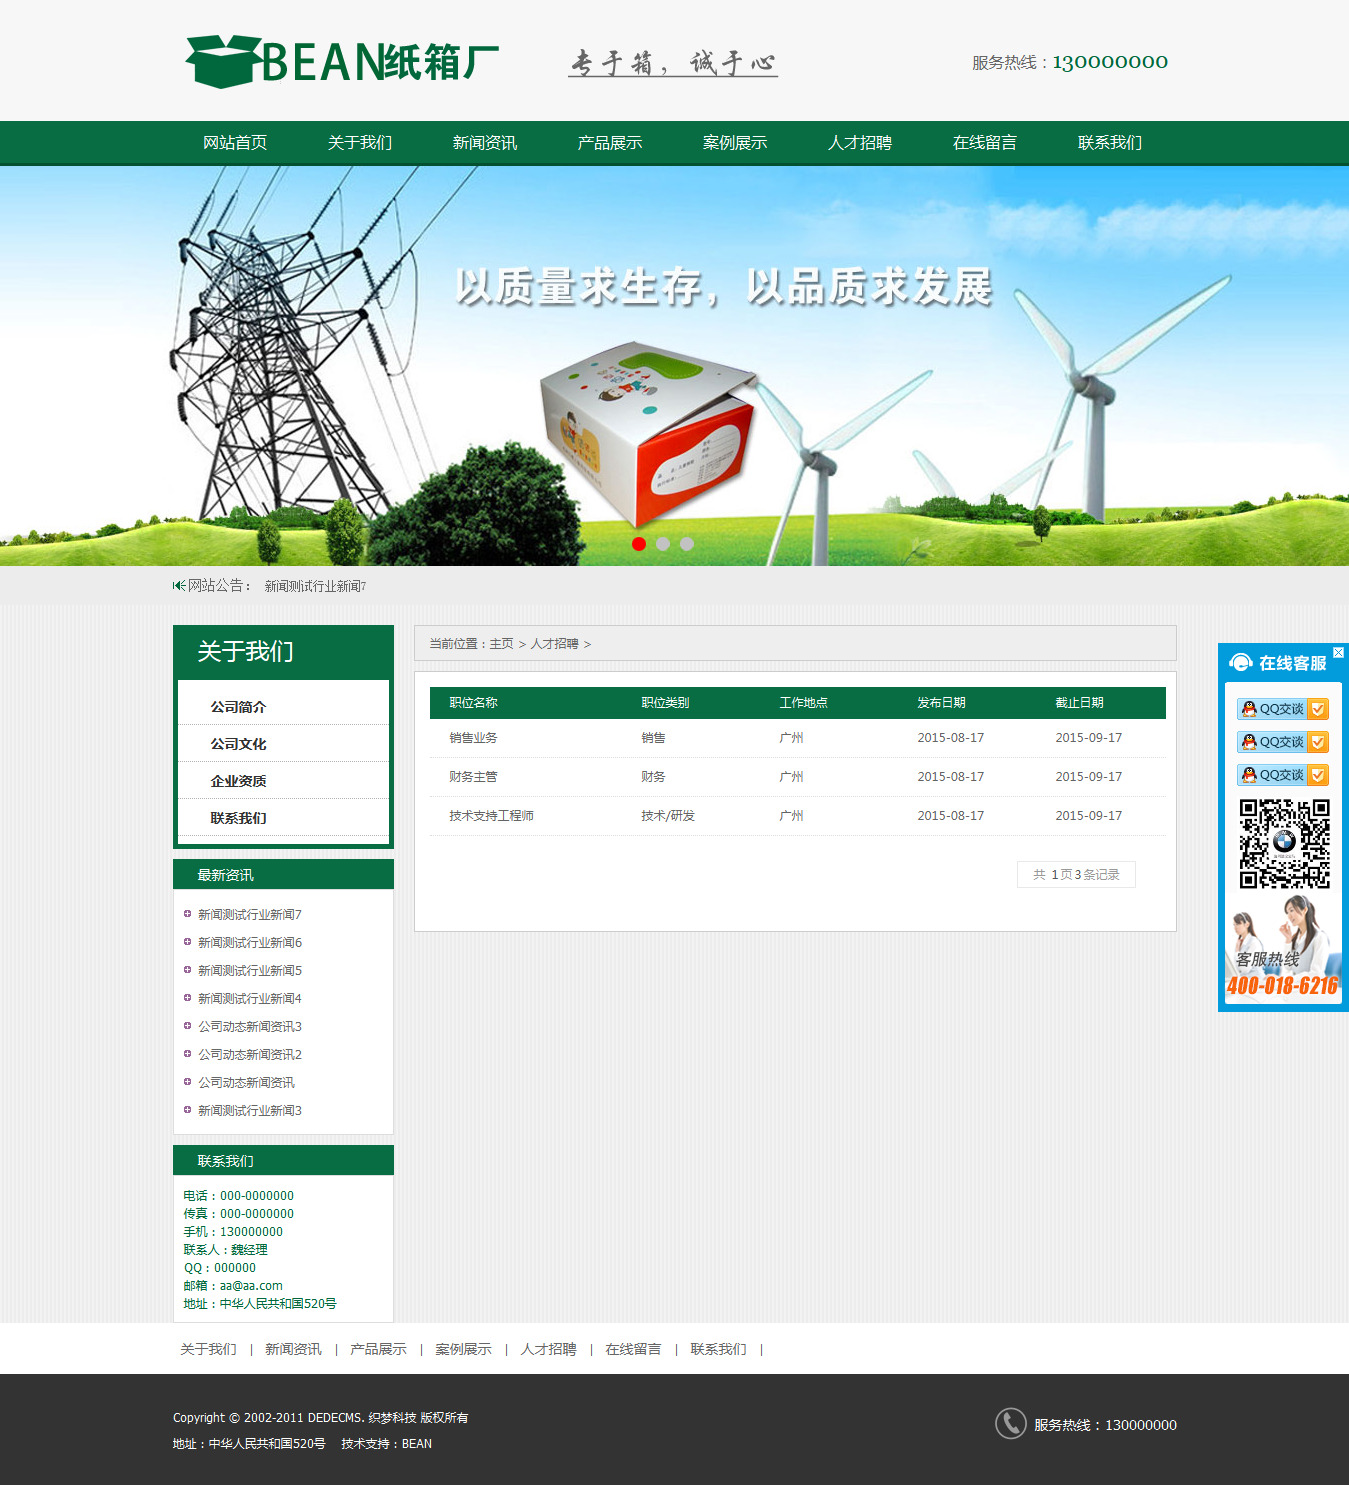Go to 在线留言 in the top navigation bar
Image resolution: width=1349 pixels, height=1485 pixels.
pos(984,143)
